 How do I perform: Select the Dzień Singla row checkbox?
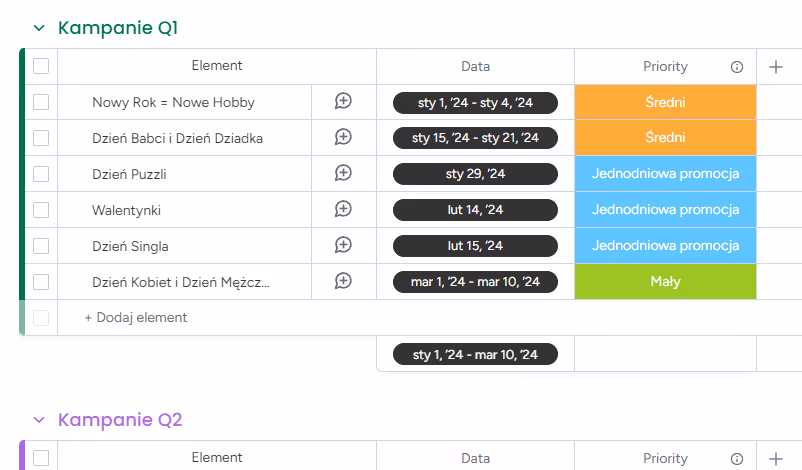click(41, 246)
